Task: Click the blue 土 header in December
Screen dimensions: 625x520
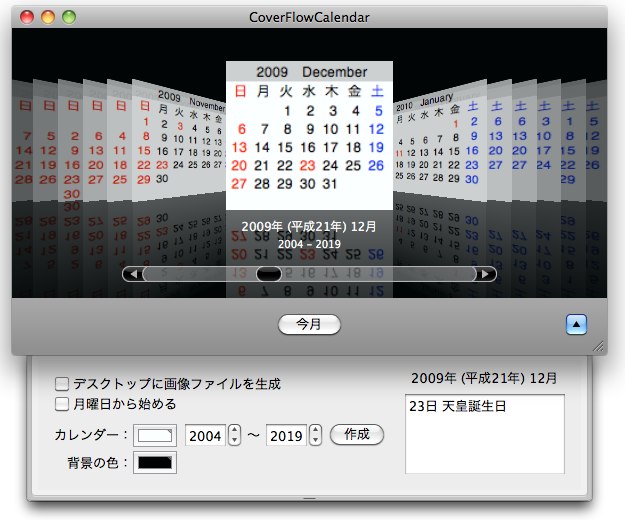Action: pyautogui.click(x=377, y=91)
